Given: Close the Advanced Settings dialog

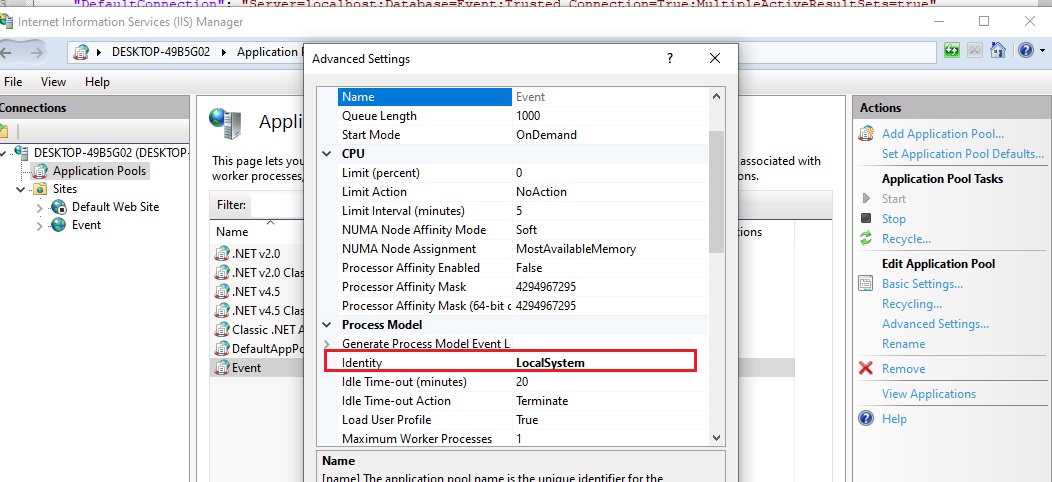Looking at the screenshot, I should click(x=715, y=58).
